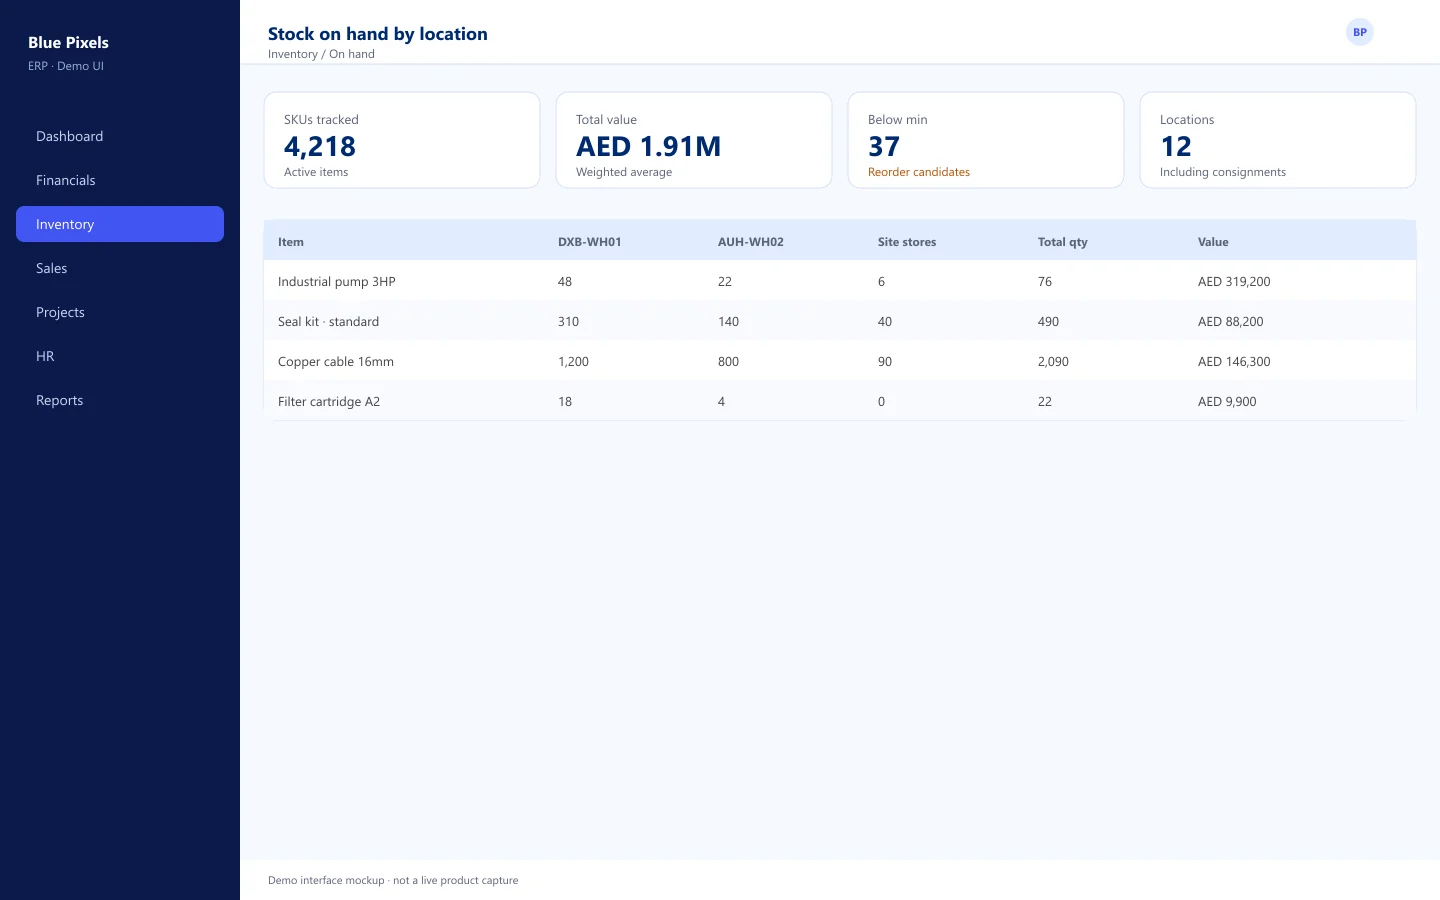This screenshot has width=1440, height=900.
Task: Click the AED 1.91M total value figure
Action: click(648, 146)
